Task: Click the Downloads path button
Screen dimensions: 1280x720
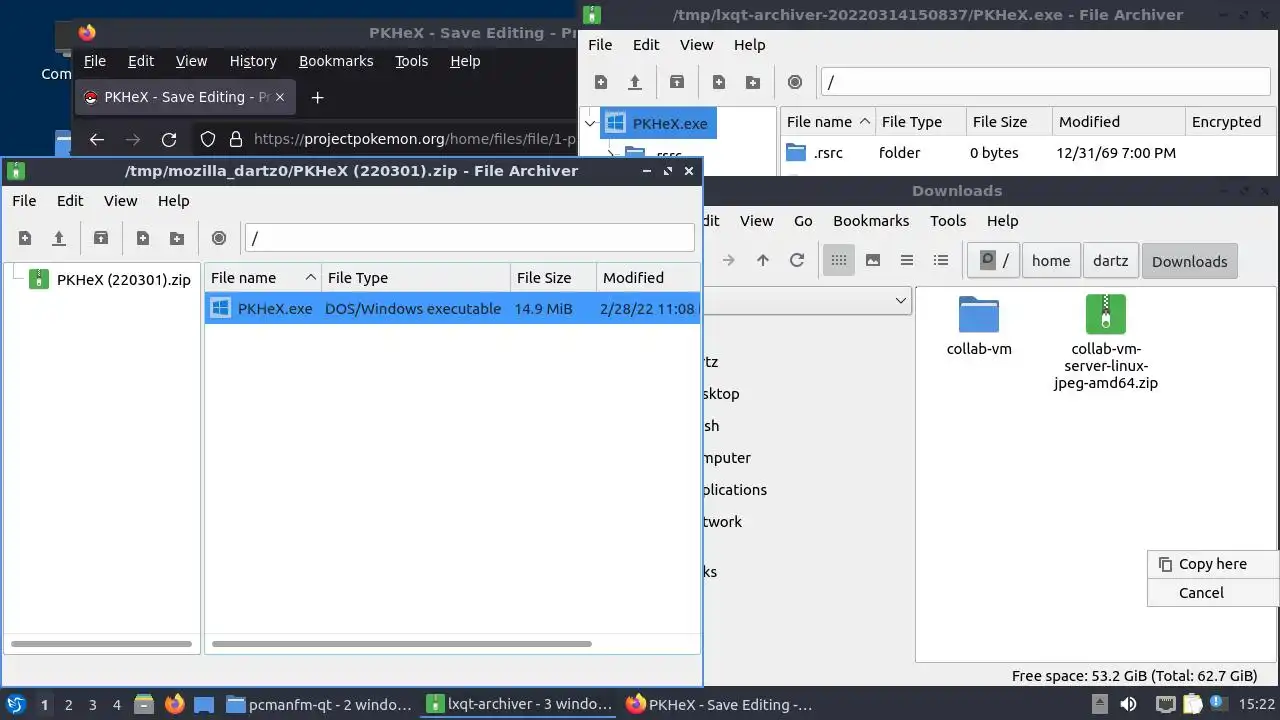Action: point(1190,261)
